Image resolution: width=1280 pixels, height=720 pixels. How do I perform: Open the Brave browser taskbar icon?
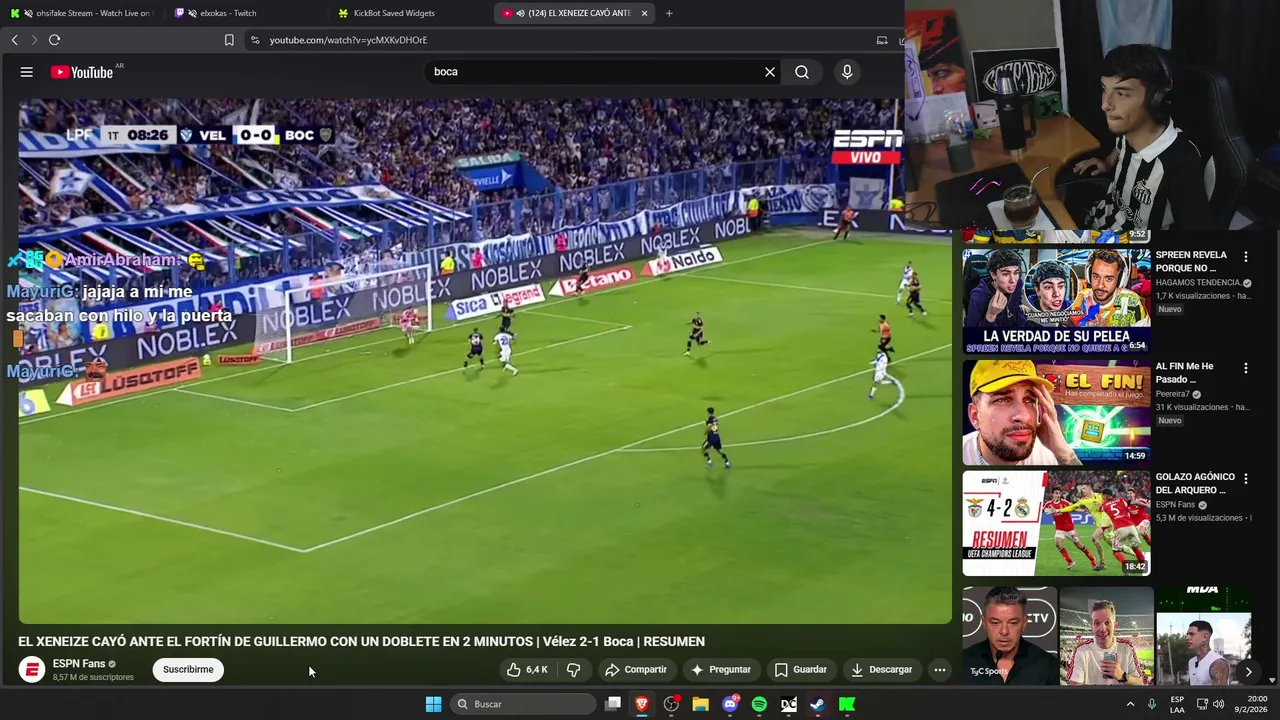pos(642,704)
